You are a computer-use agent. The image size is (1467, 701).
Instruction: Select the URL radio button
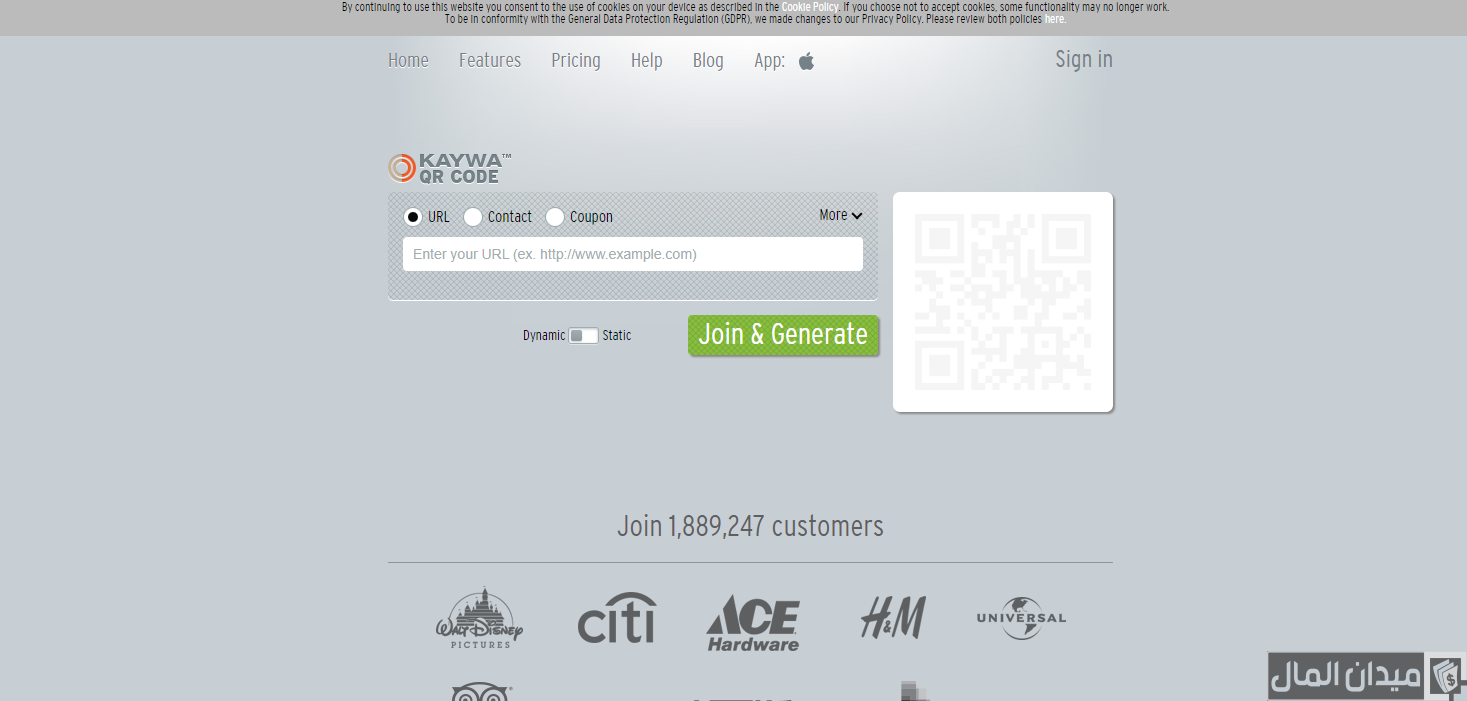[x=413, y=217]
